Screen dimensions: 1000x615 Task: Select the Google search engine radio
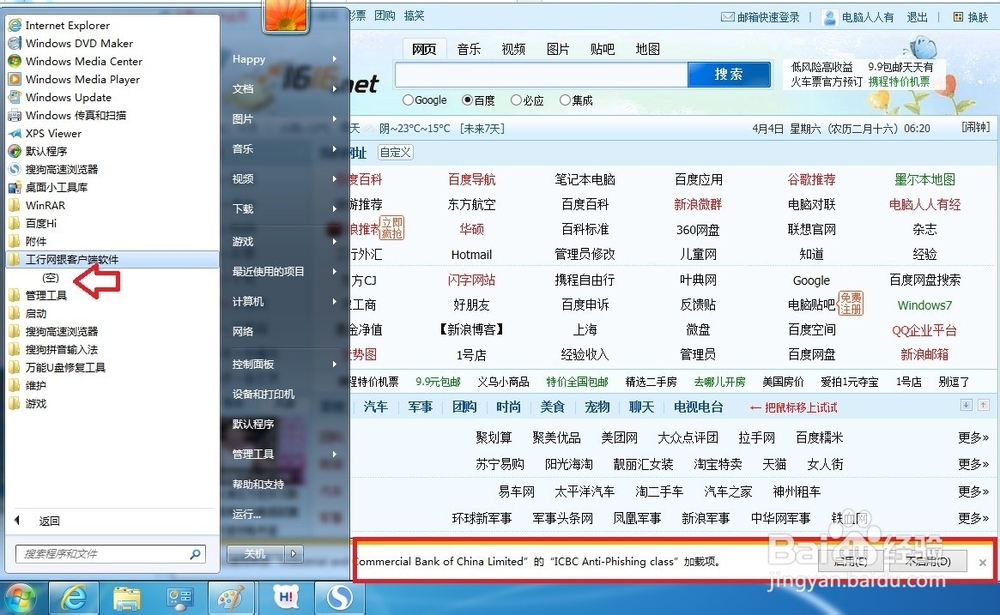click(x=408, y=100)
